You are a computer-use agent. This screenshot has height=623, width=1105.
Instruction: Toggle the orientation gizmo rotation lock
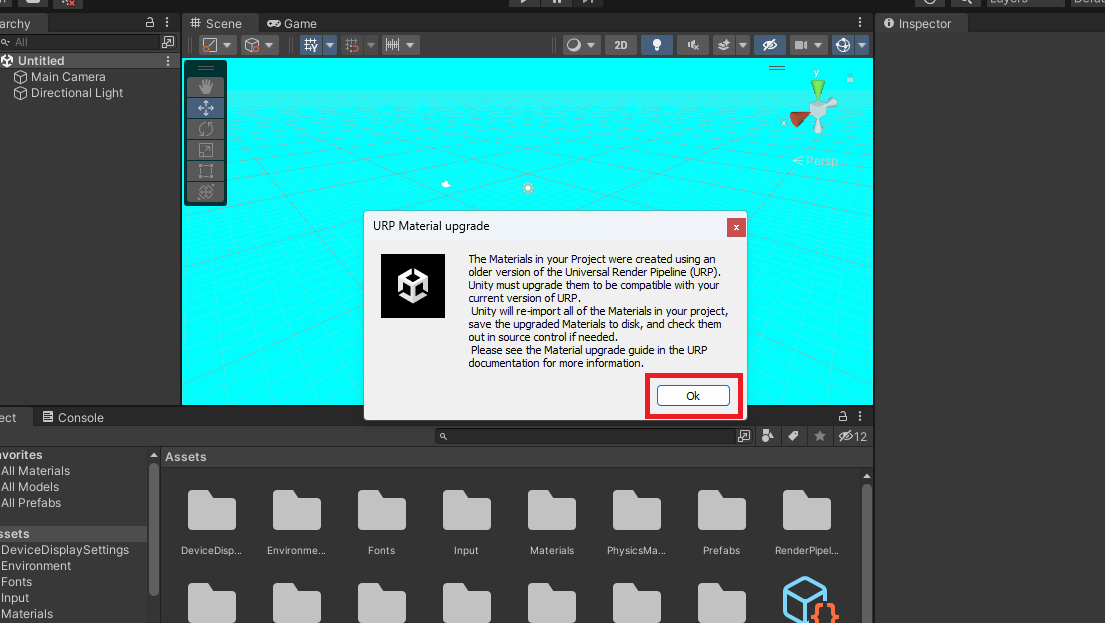(x=850, y=79)
